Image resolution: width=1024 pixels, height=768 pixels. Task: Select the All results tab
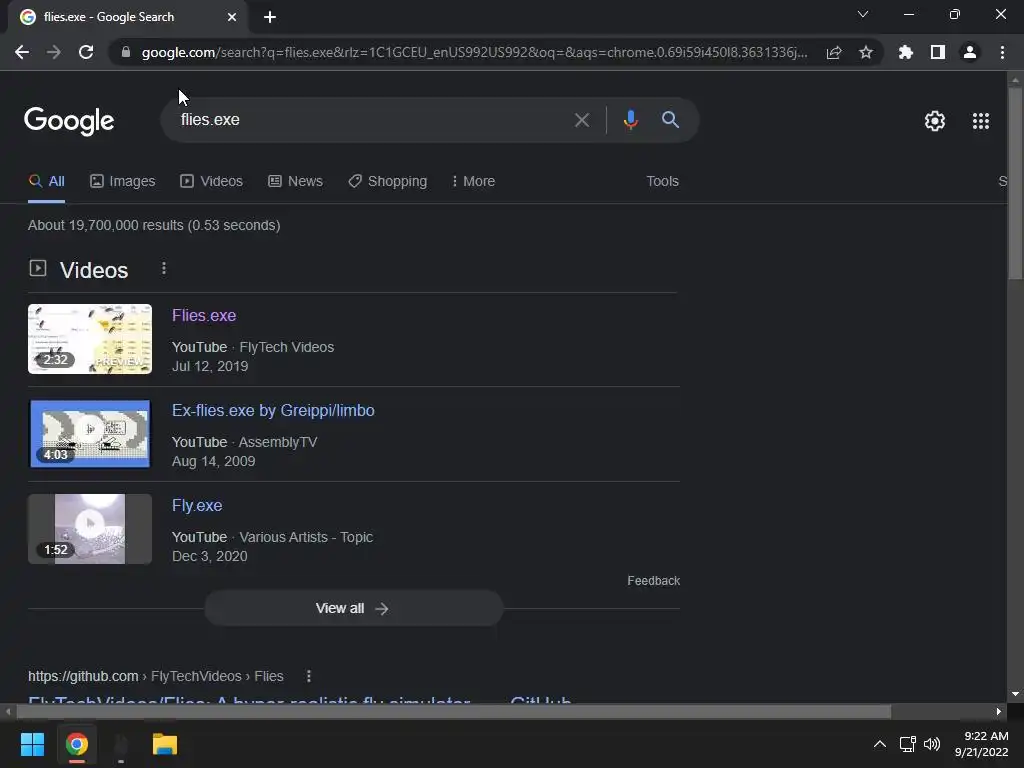[46, 182]
